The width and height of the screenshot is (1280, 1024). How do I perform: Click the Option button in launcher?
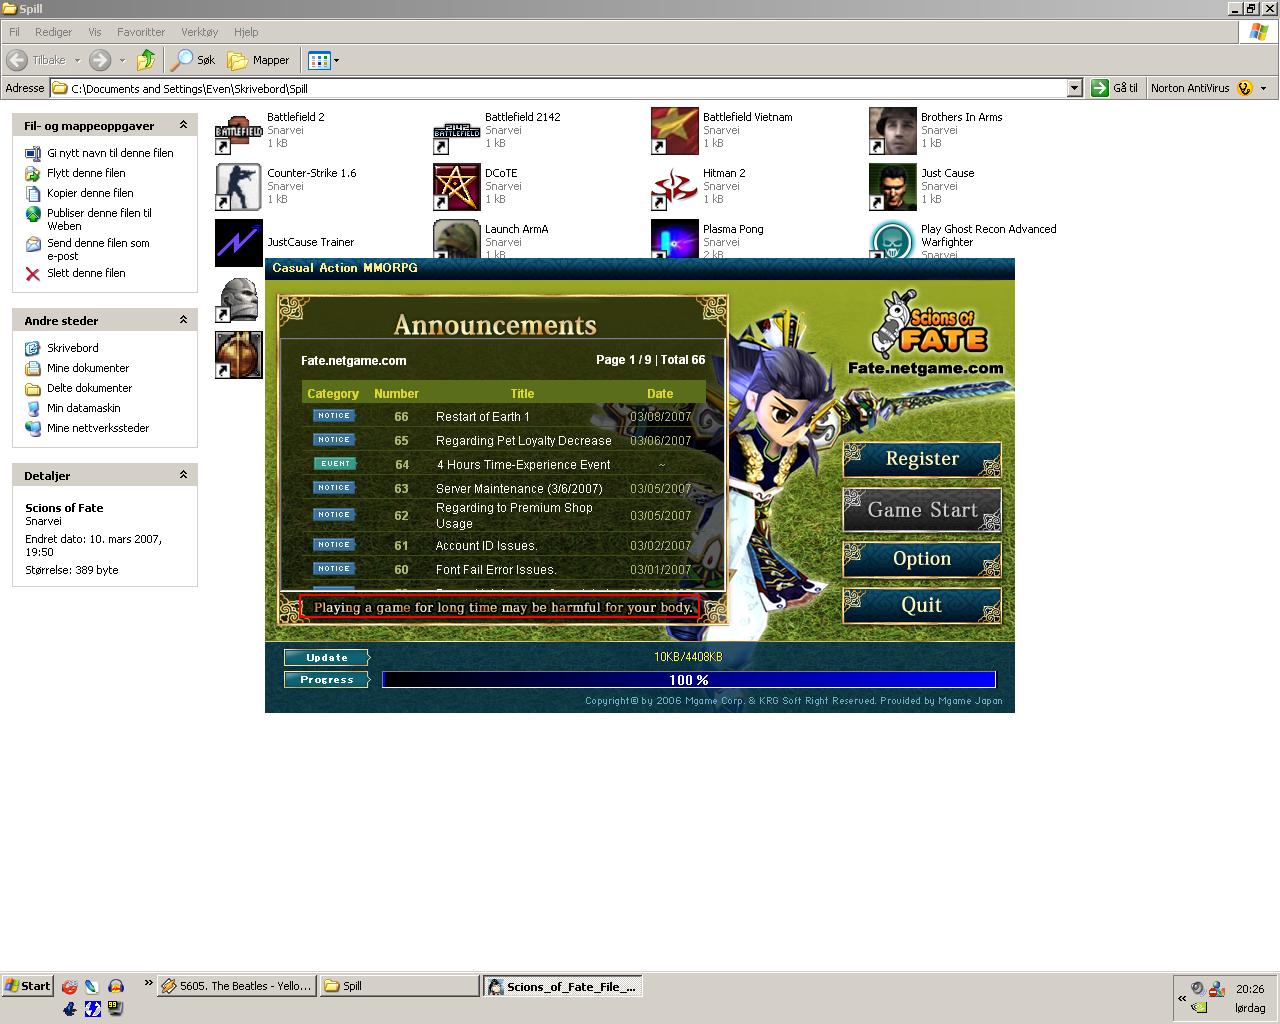(922, 559)
